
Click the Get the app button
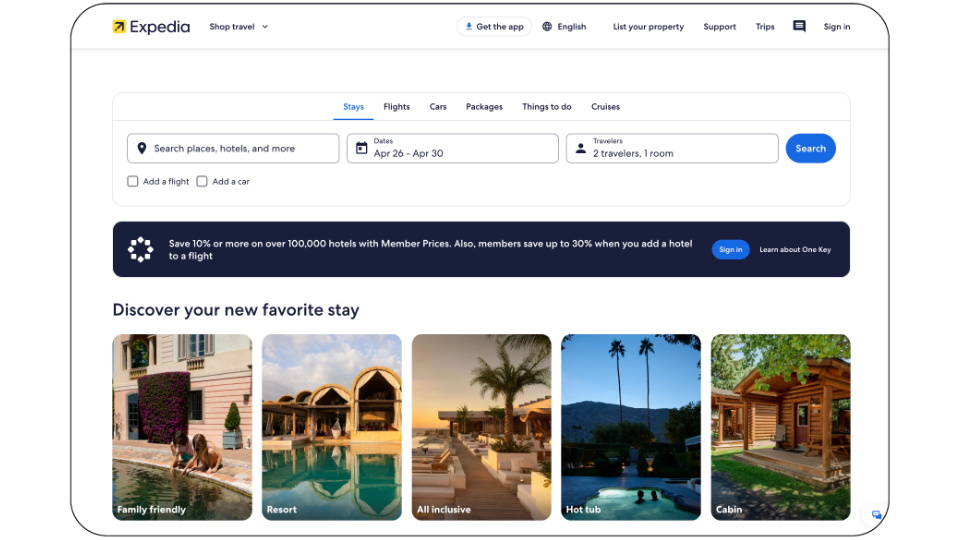[494, 26]
